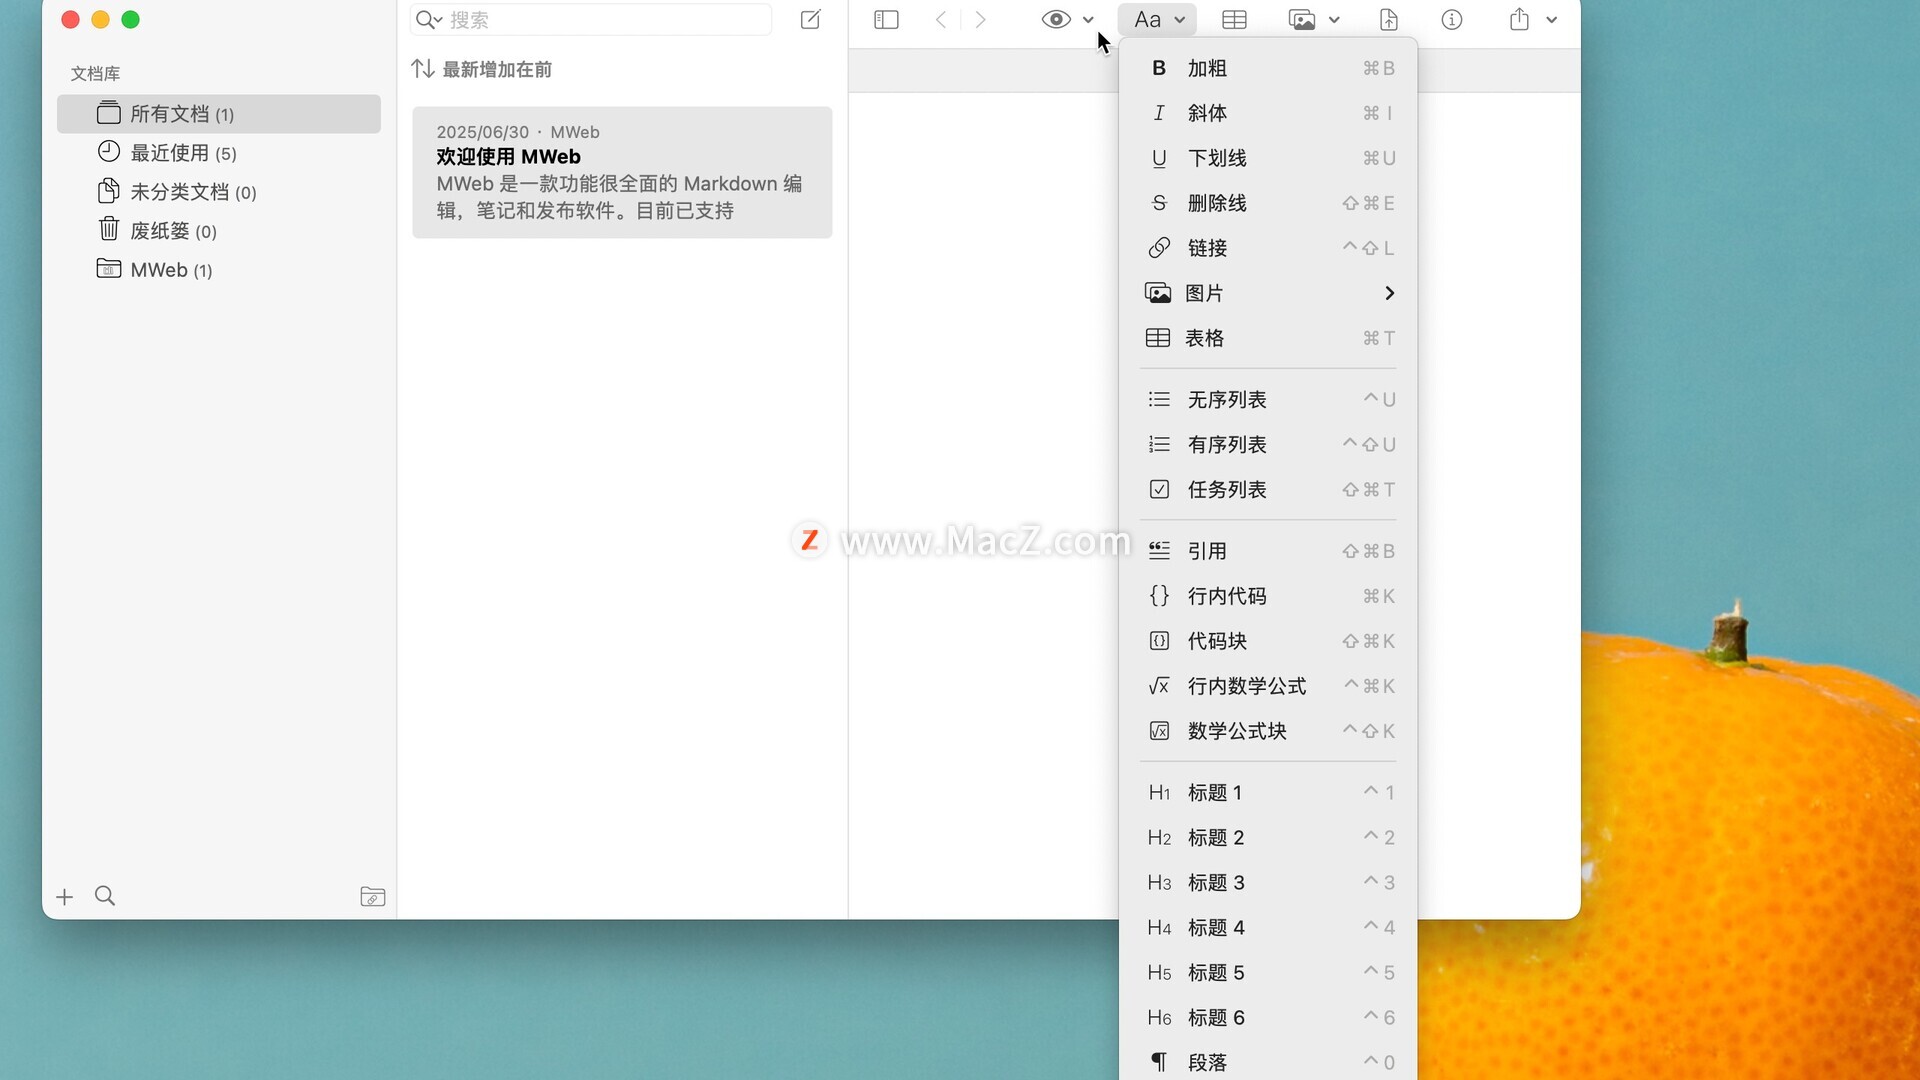Open the share dropdown arrow

1551,20
